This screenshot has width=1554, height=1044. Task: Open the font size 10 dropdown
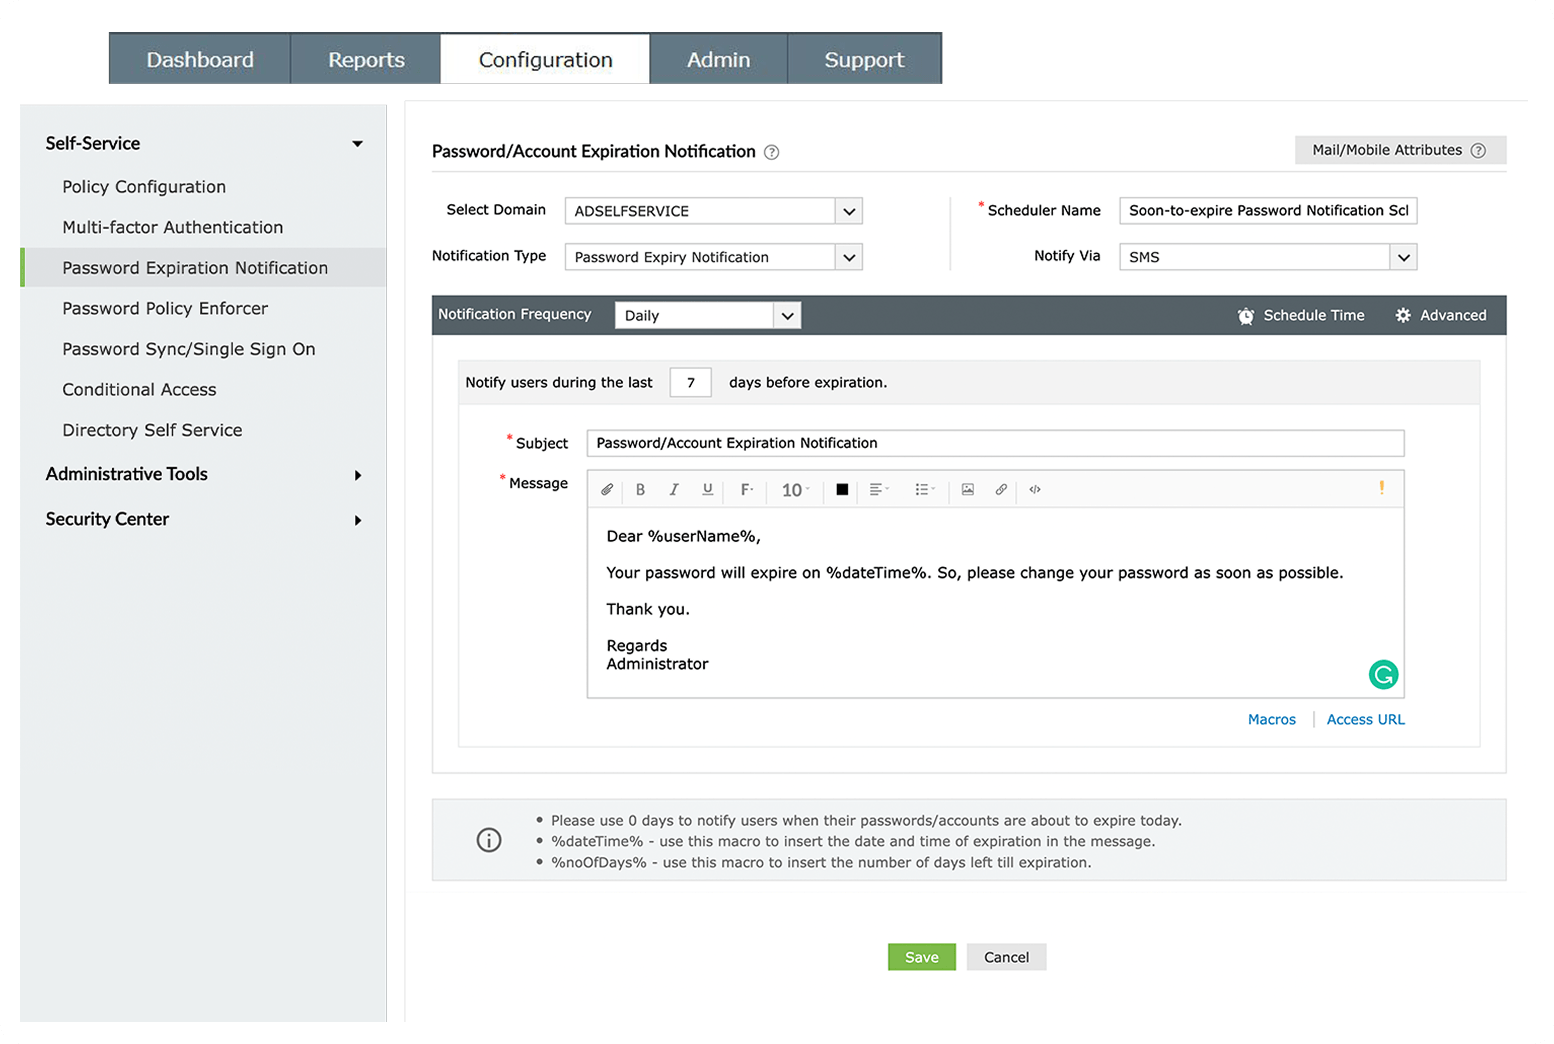(796, 490)
